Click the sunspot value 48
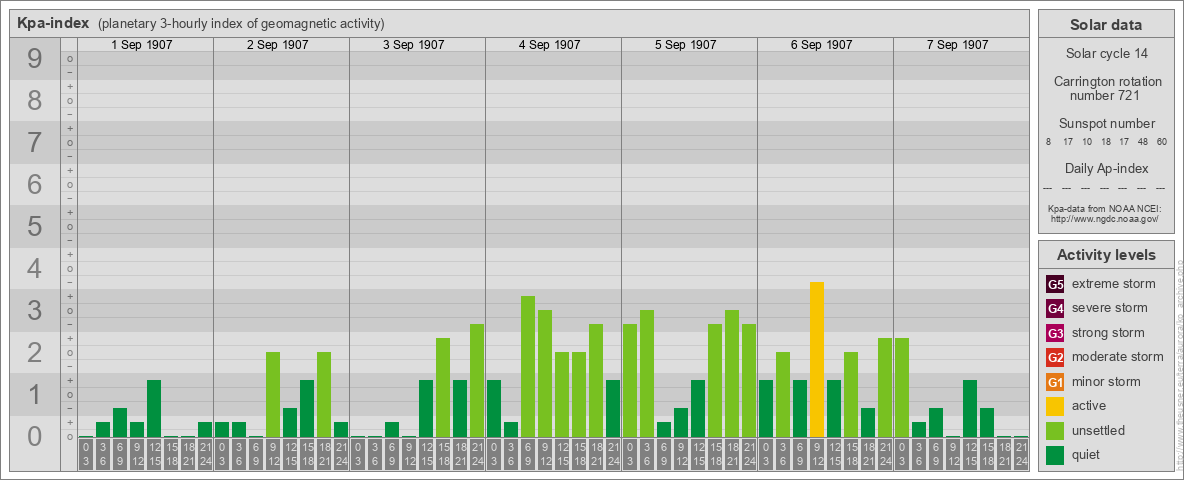Screen dimensions: 1184x480 click(x=1142, y=142)
